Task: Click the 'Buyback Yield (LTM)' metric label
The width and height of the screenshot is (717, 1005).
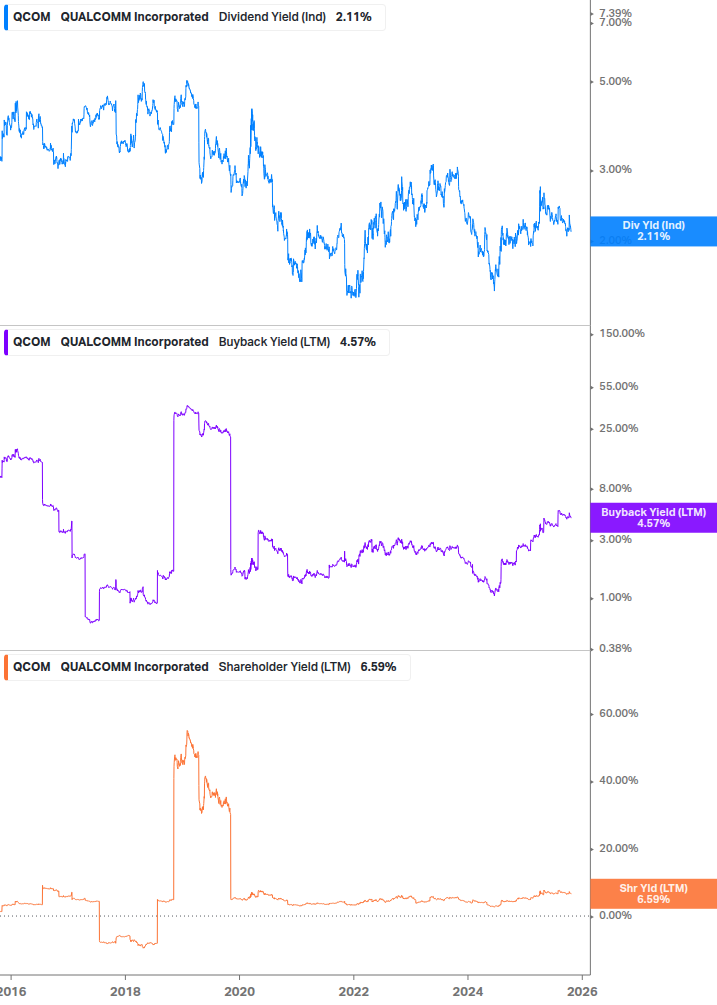Action: coord(275,342)
